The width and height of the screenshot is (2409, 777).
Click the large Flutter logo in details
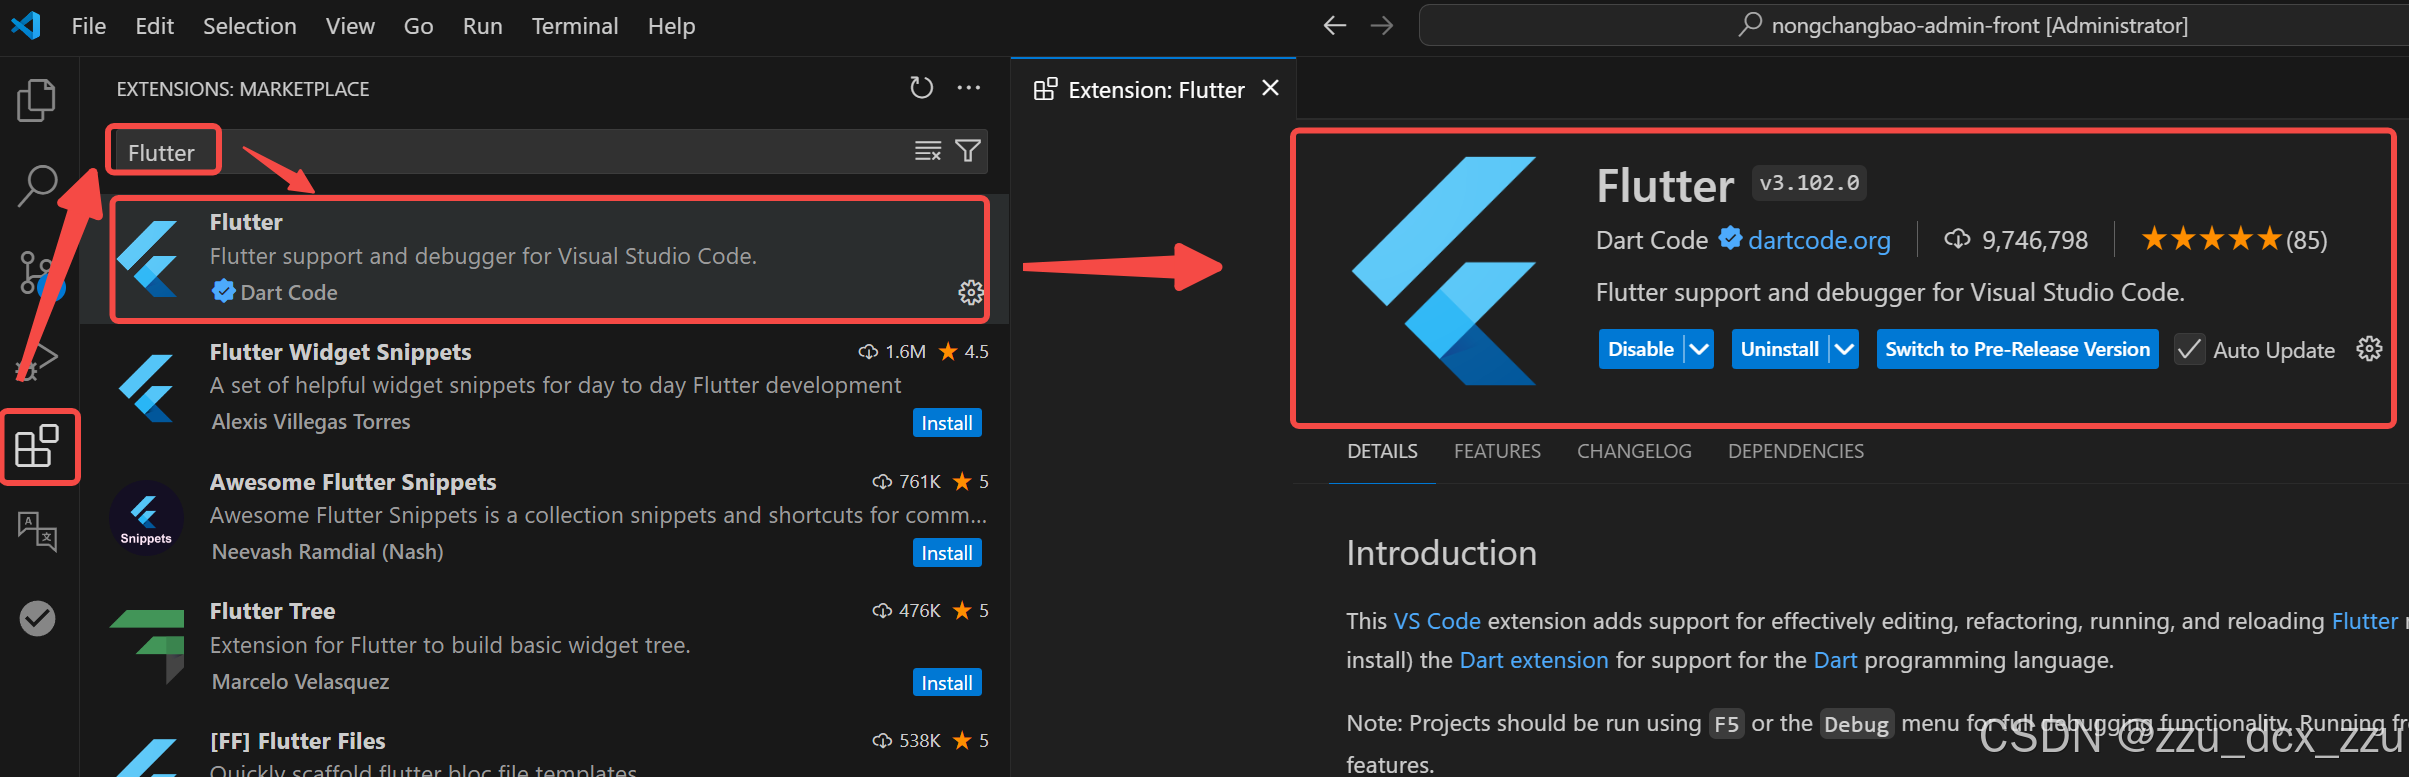[1445, 271]
